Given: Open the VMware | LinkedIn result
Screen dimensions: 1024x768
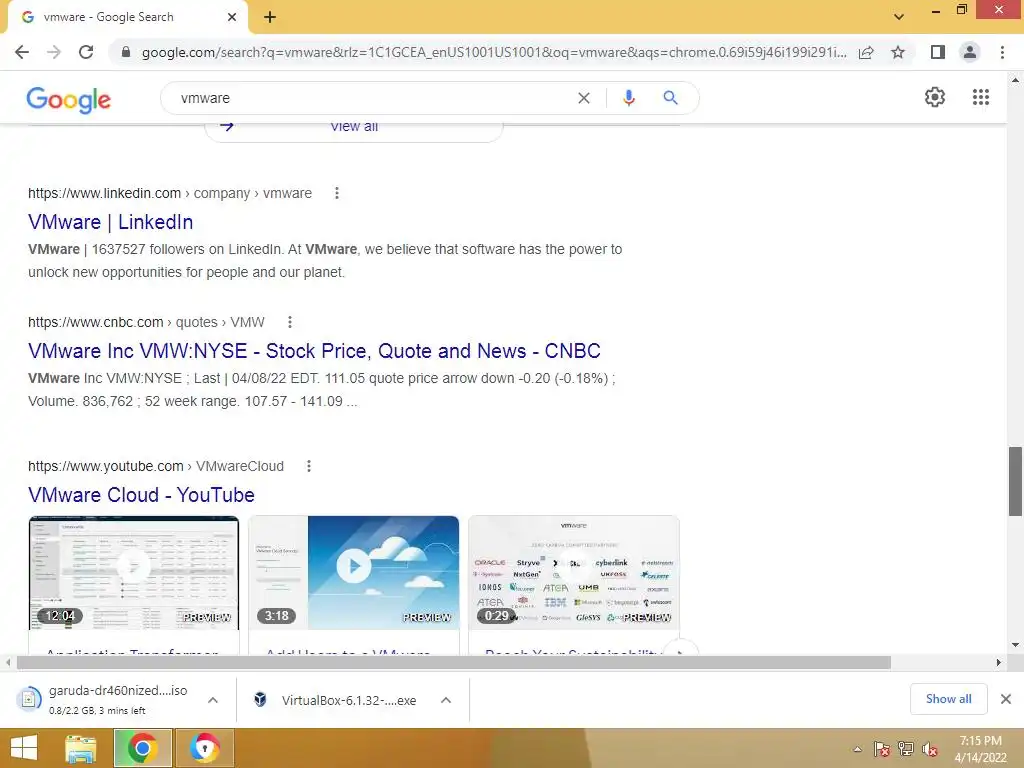Looking at the screenshot, I should click(x=110, y=222).
